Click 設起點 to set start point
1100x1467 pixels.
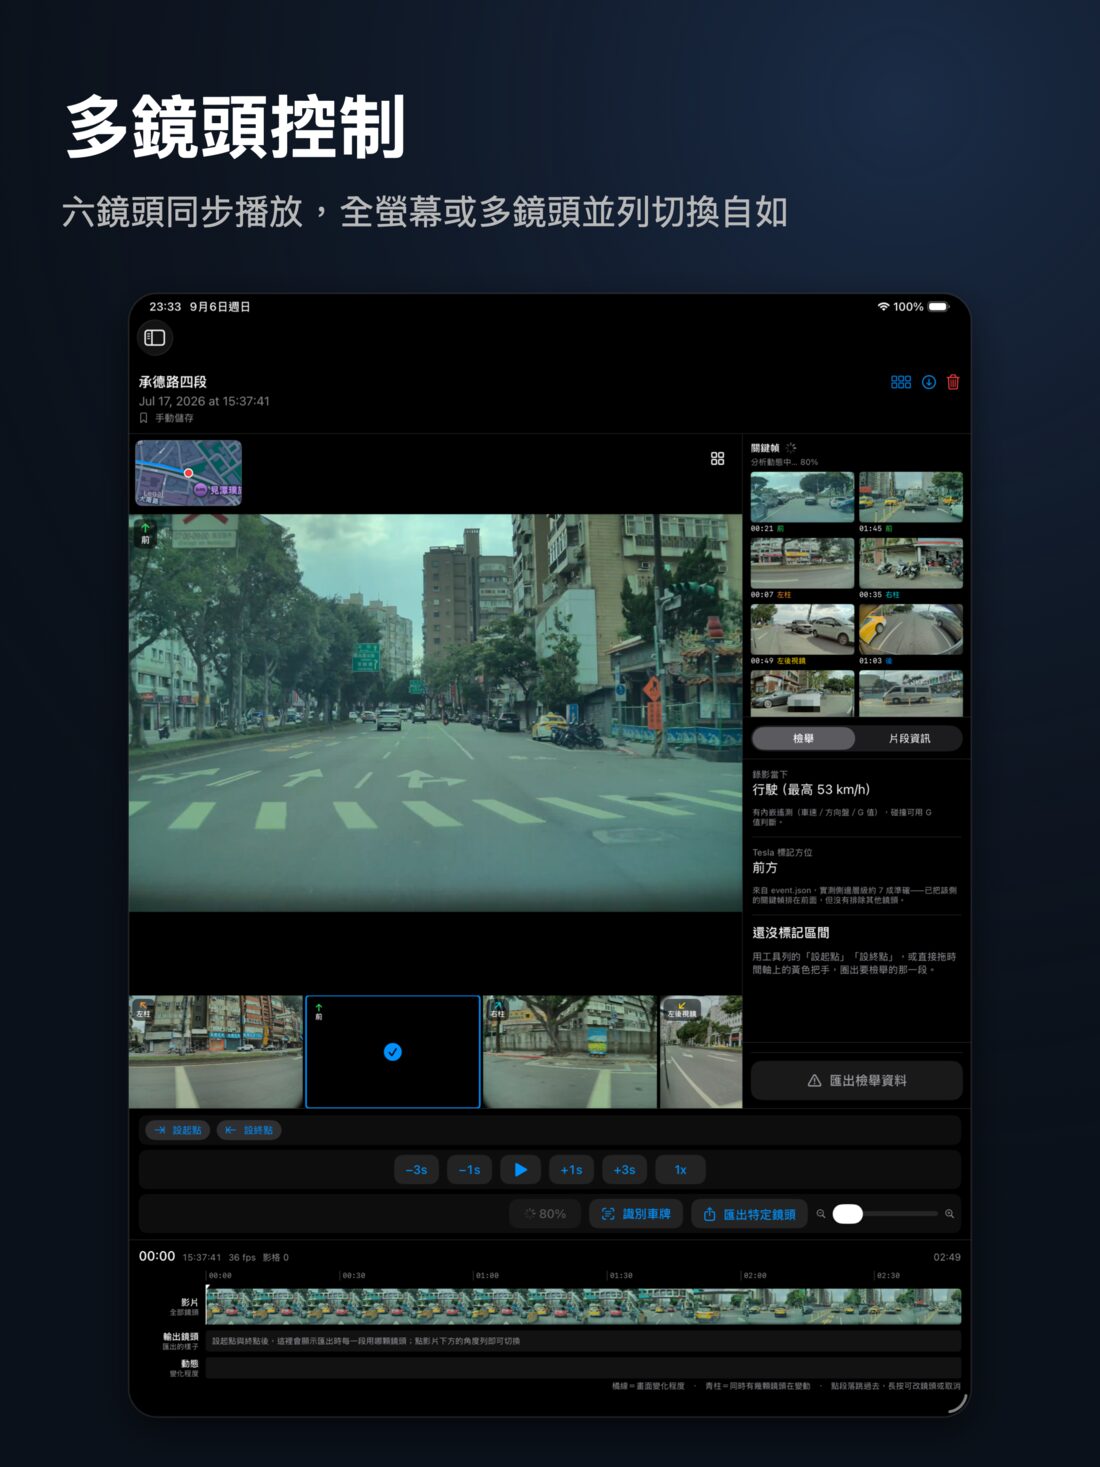point(178,1130)
